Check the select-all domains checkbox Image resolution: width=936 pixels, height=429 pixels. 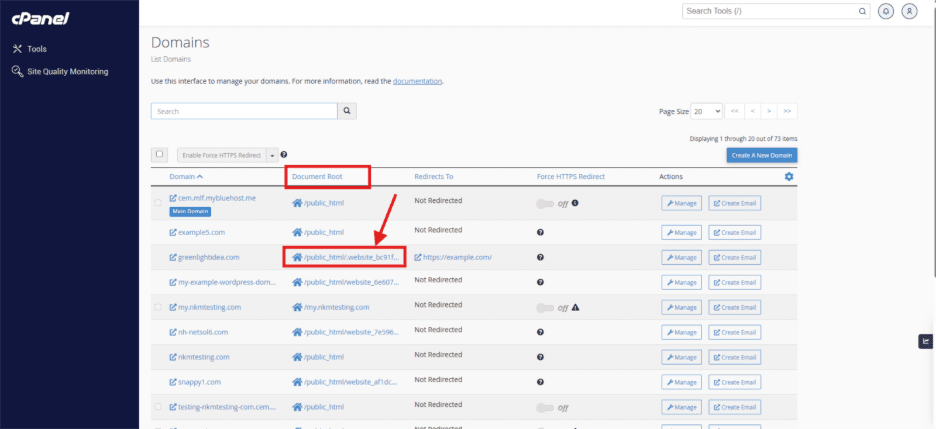159,154
